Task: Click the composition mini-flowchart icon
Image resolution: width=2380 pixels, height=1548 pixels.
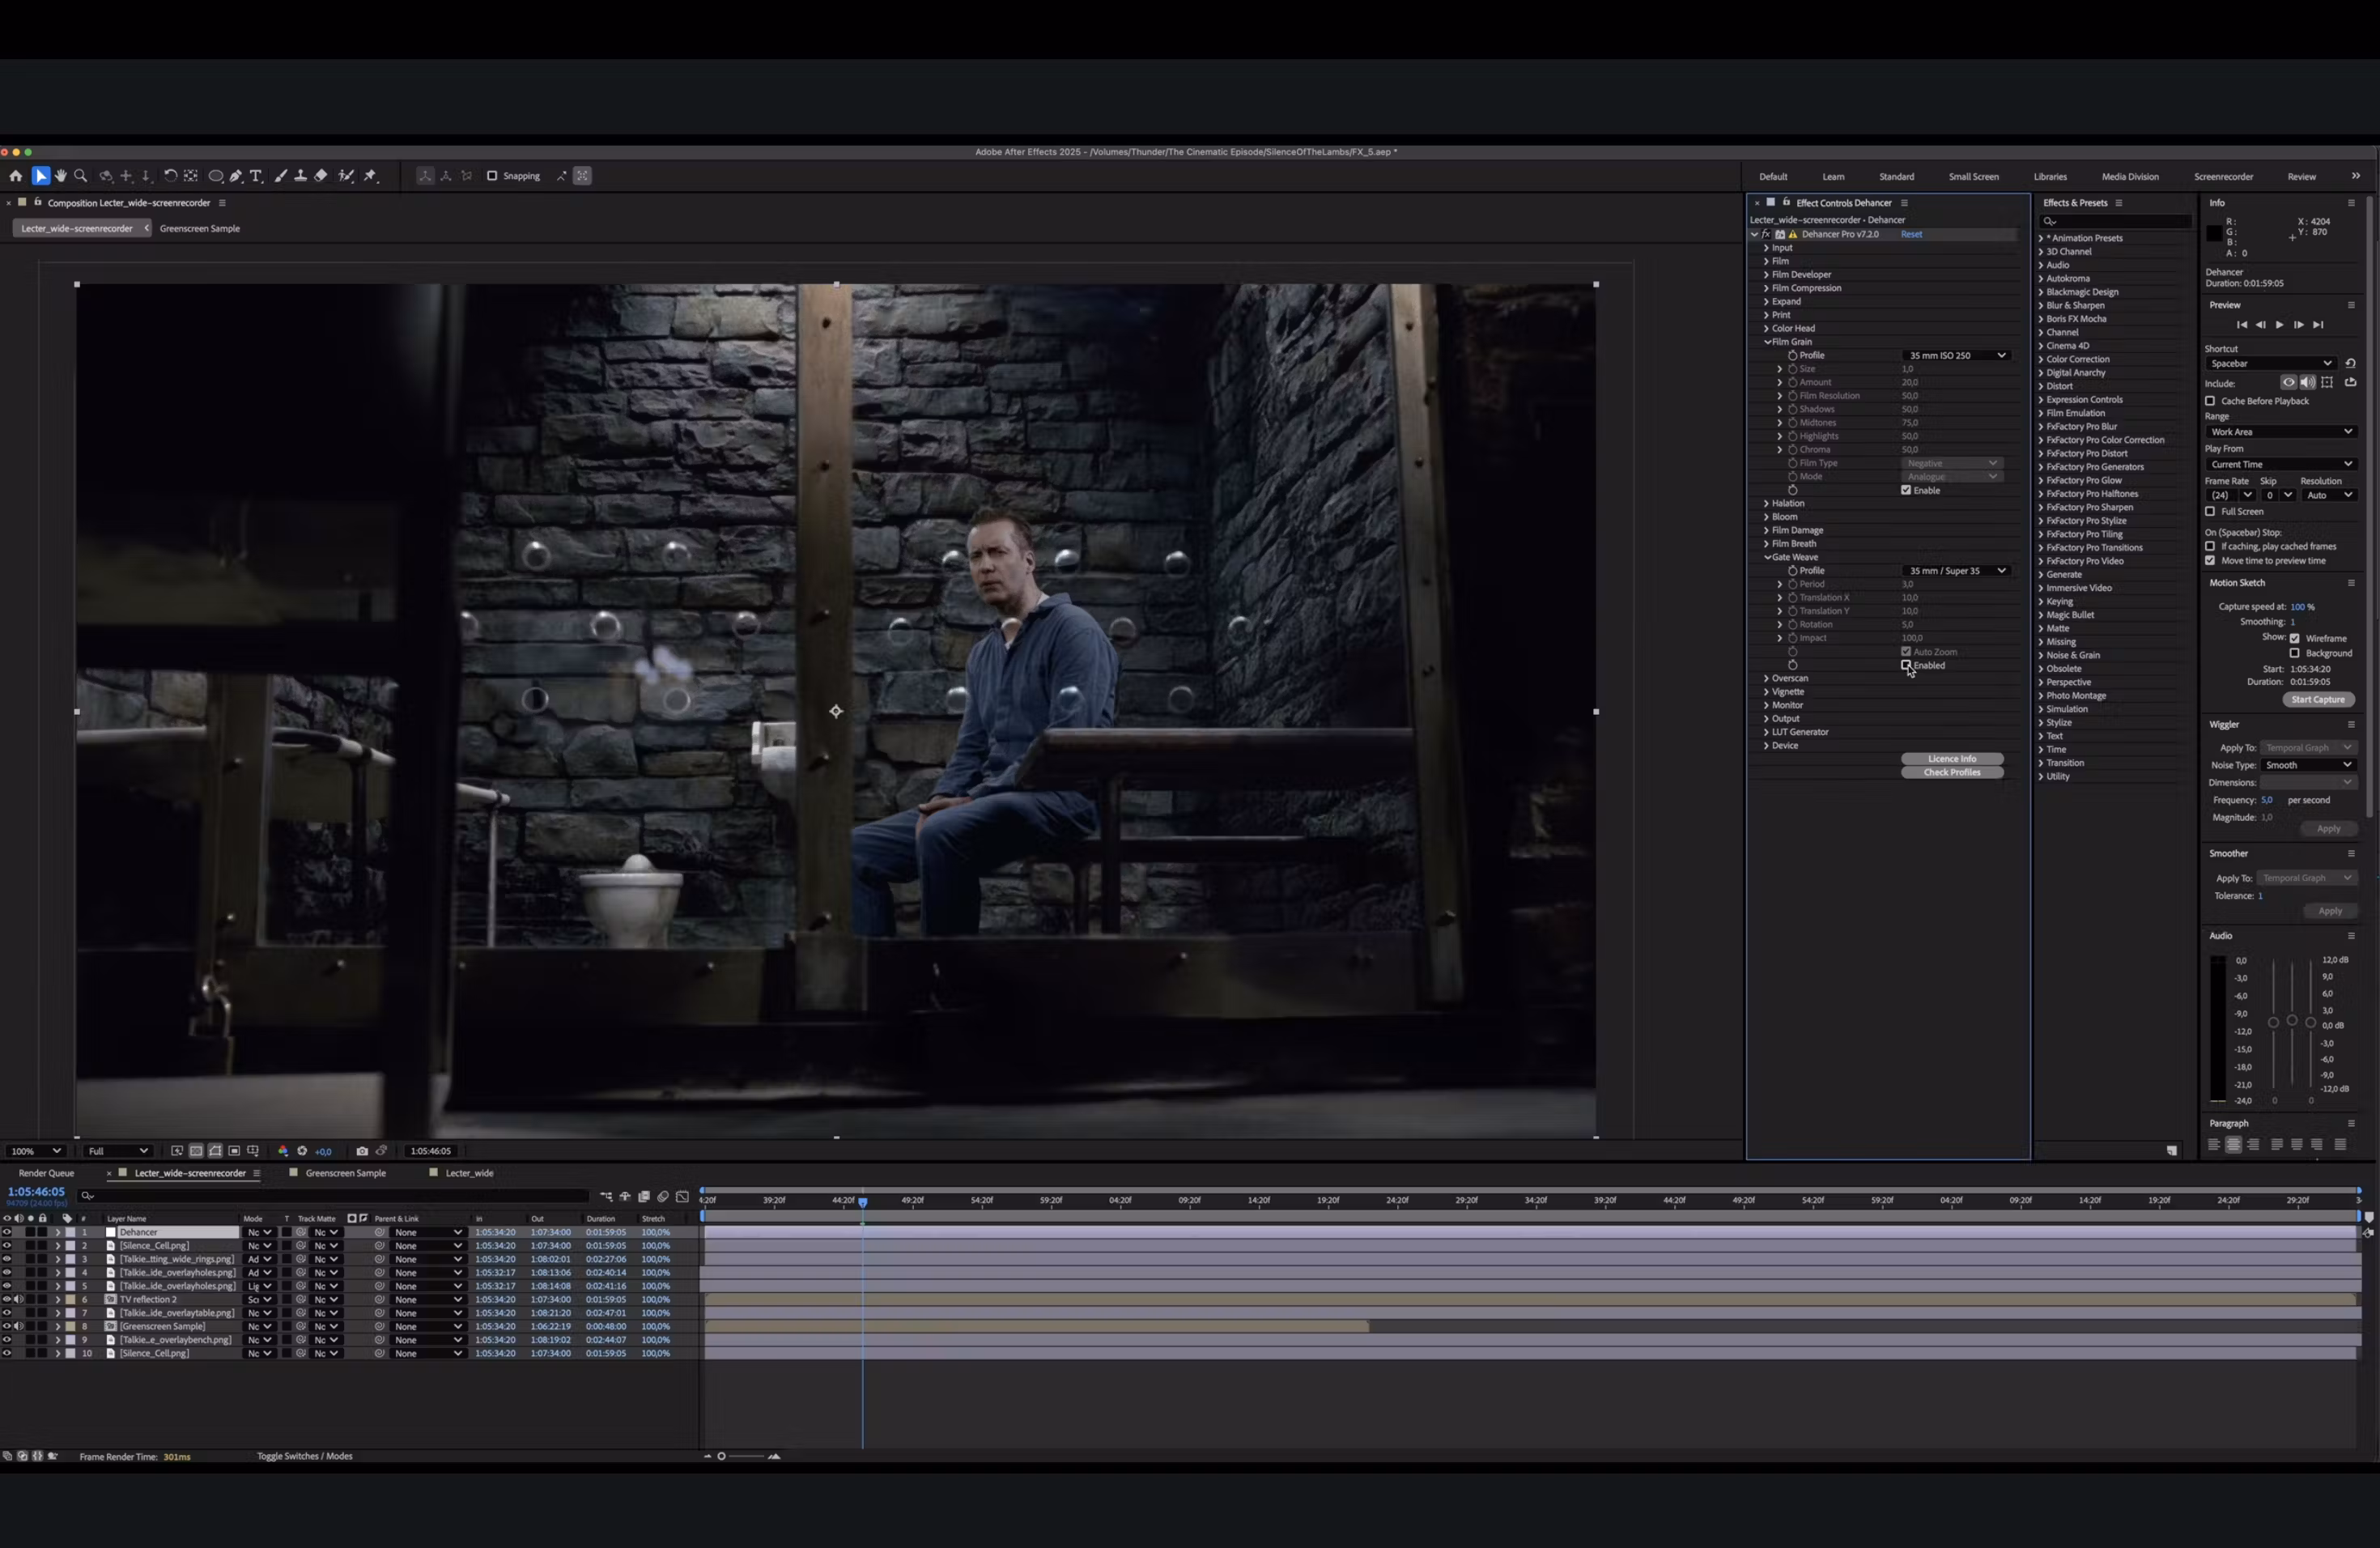Action: tap(606, 1196)
